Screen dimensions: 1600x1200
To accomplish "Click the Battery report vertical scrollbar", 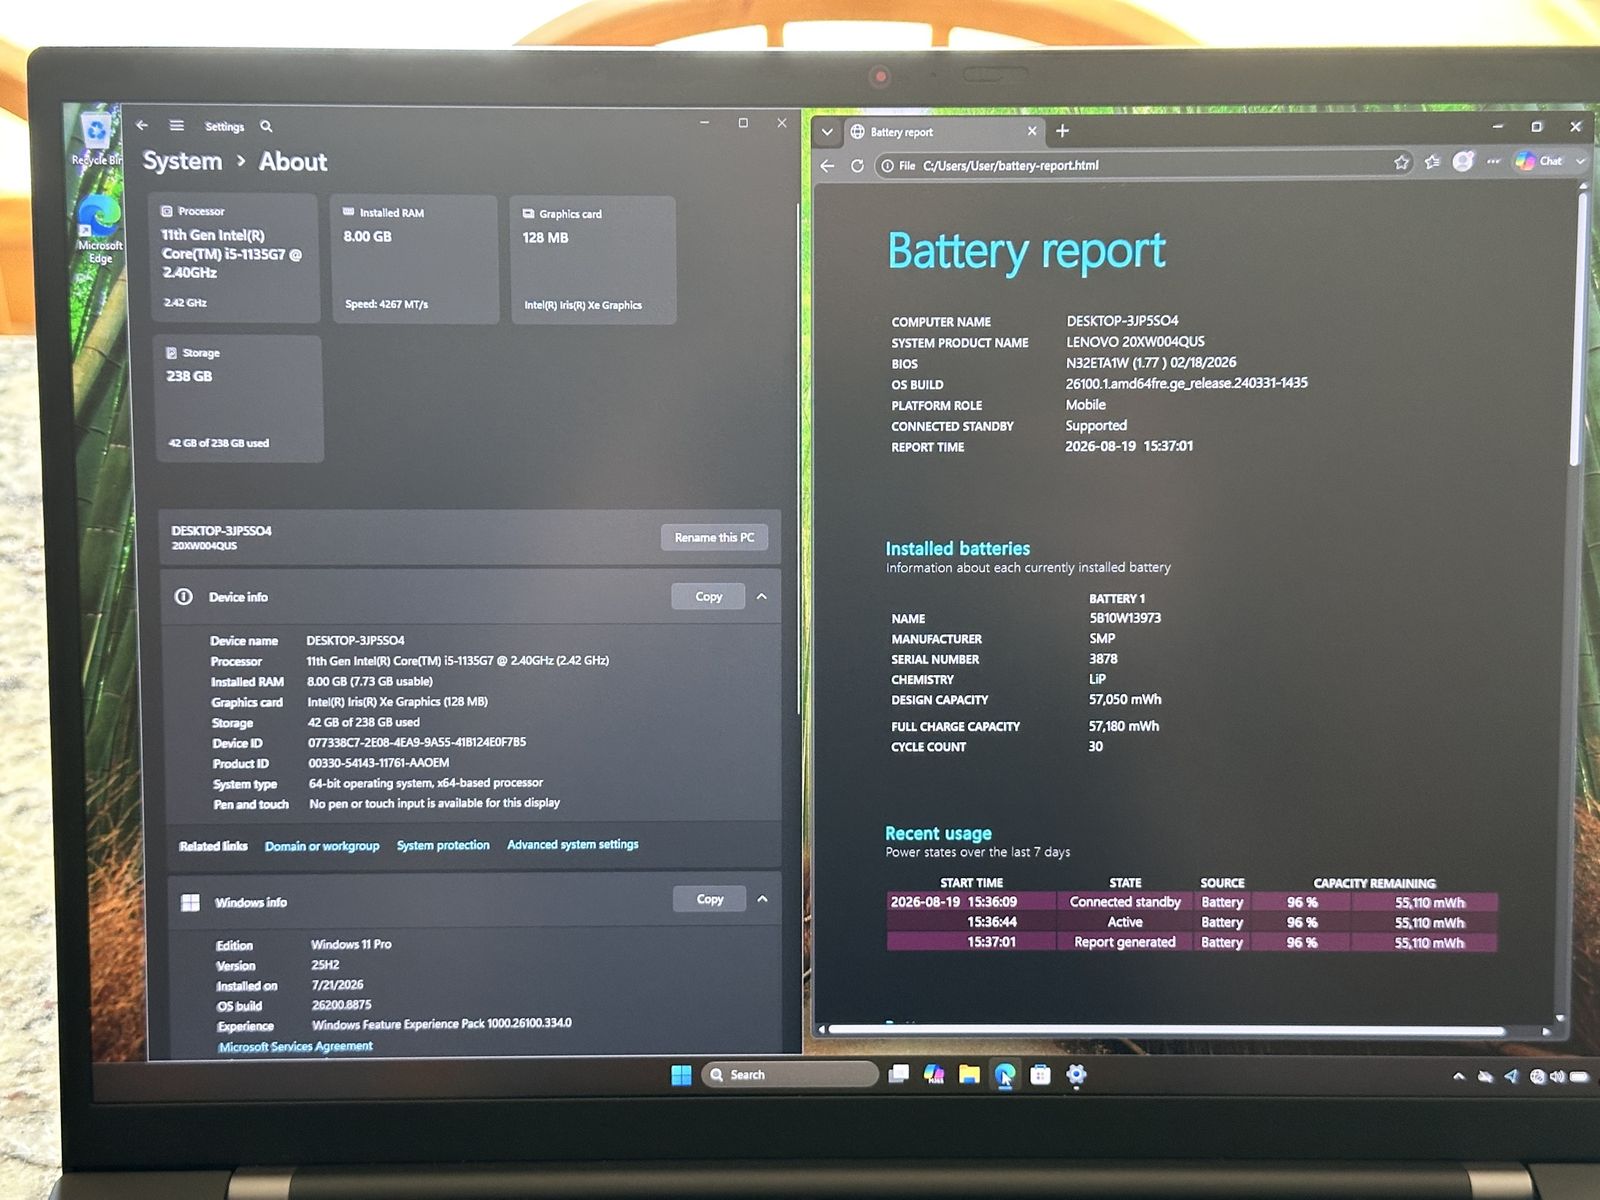I will (x=1577, y=330).
